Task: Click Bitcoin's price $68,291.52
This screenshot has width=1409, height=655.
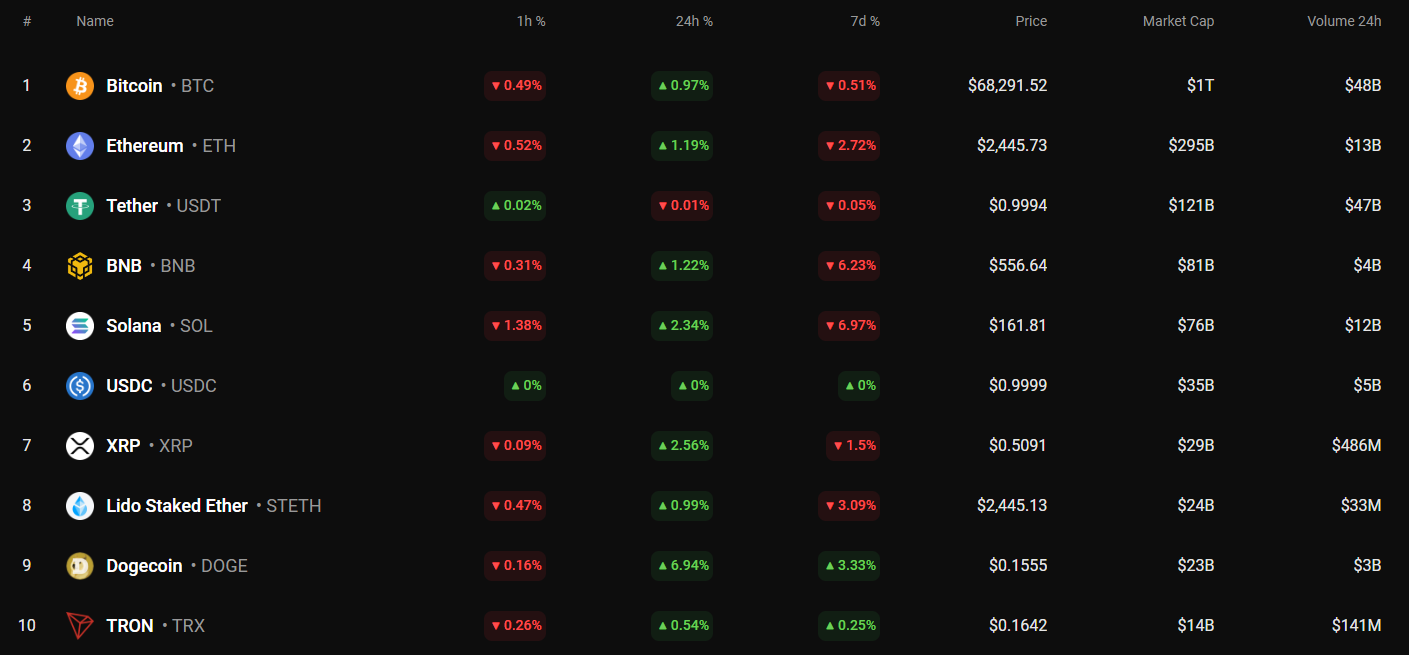Action: (1007, 86)
